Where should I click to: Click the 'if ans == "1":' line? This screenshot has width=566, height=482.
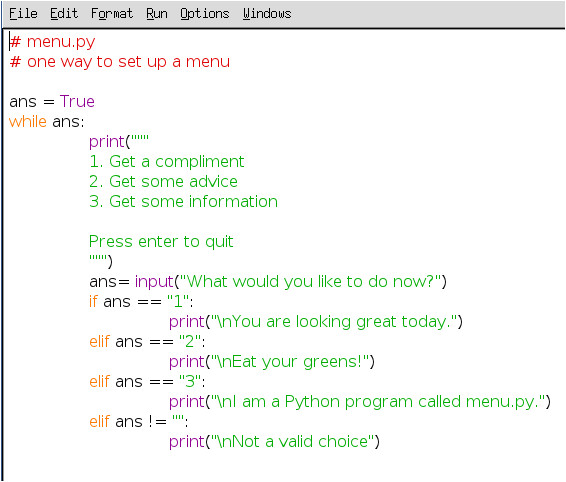pyautogui.click(x=141, y=301)
